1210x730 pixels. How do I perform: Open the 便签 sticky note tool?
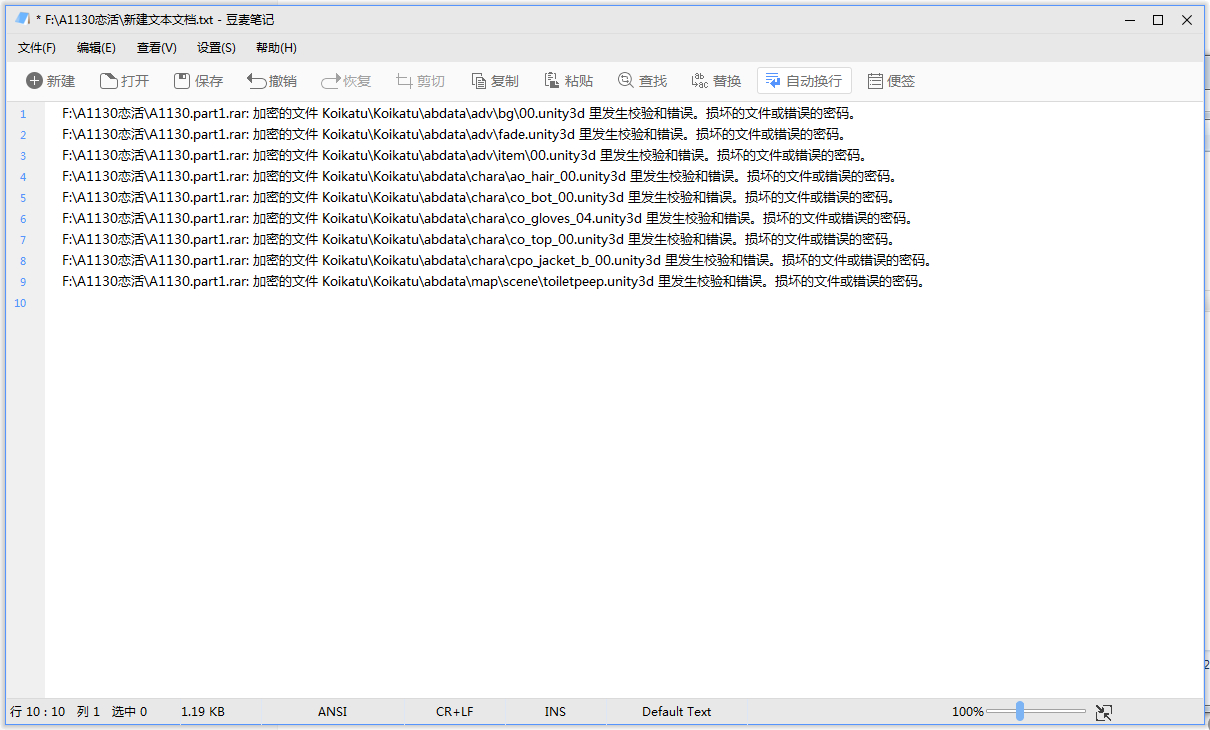891,81
